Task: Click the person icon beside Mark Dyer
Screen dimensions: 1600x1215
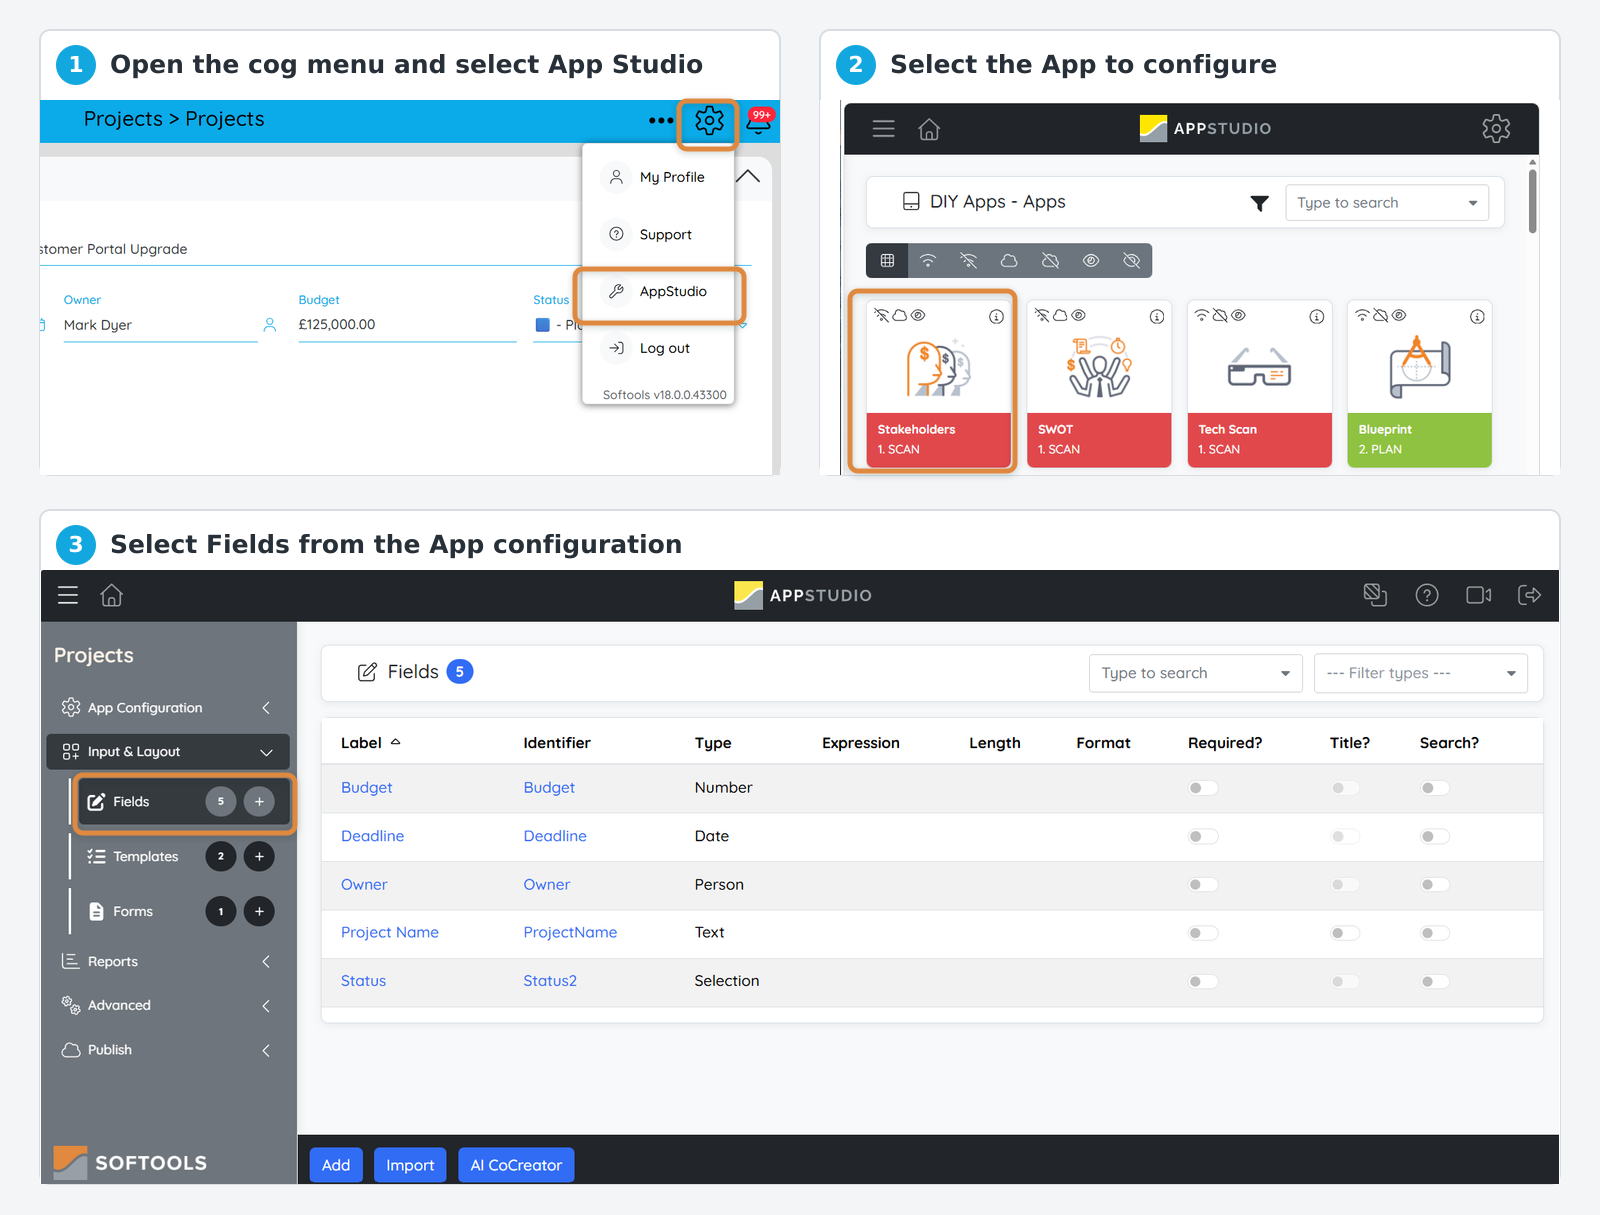Action: pos(270,325)
